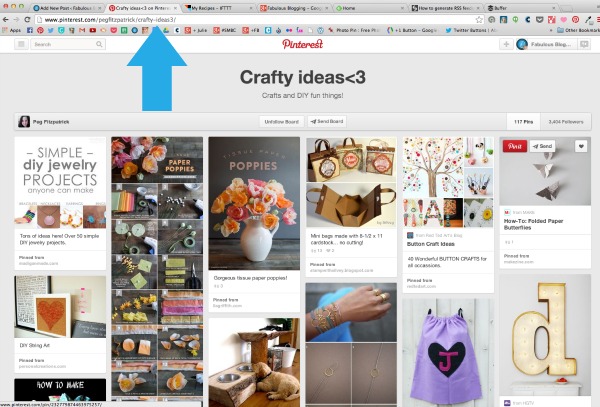The width and height of the screenshot is (600, 407).
Task: Click the Send Board button
Action: (x=327, y=121)
